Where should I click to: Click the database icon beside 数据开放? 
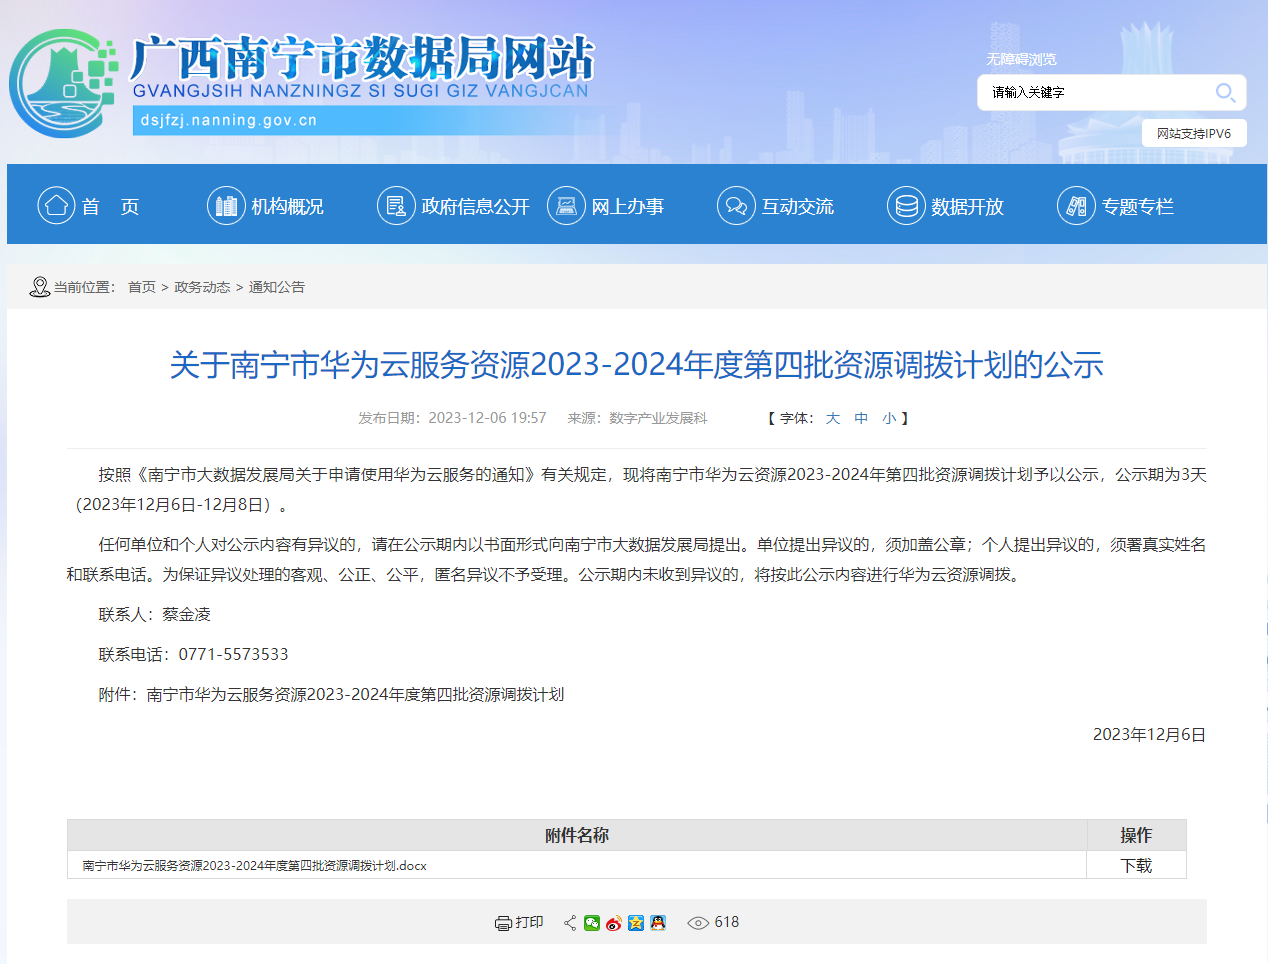click(906, 206)
